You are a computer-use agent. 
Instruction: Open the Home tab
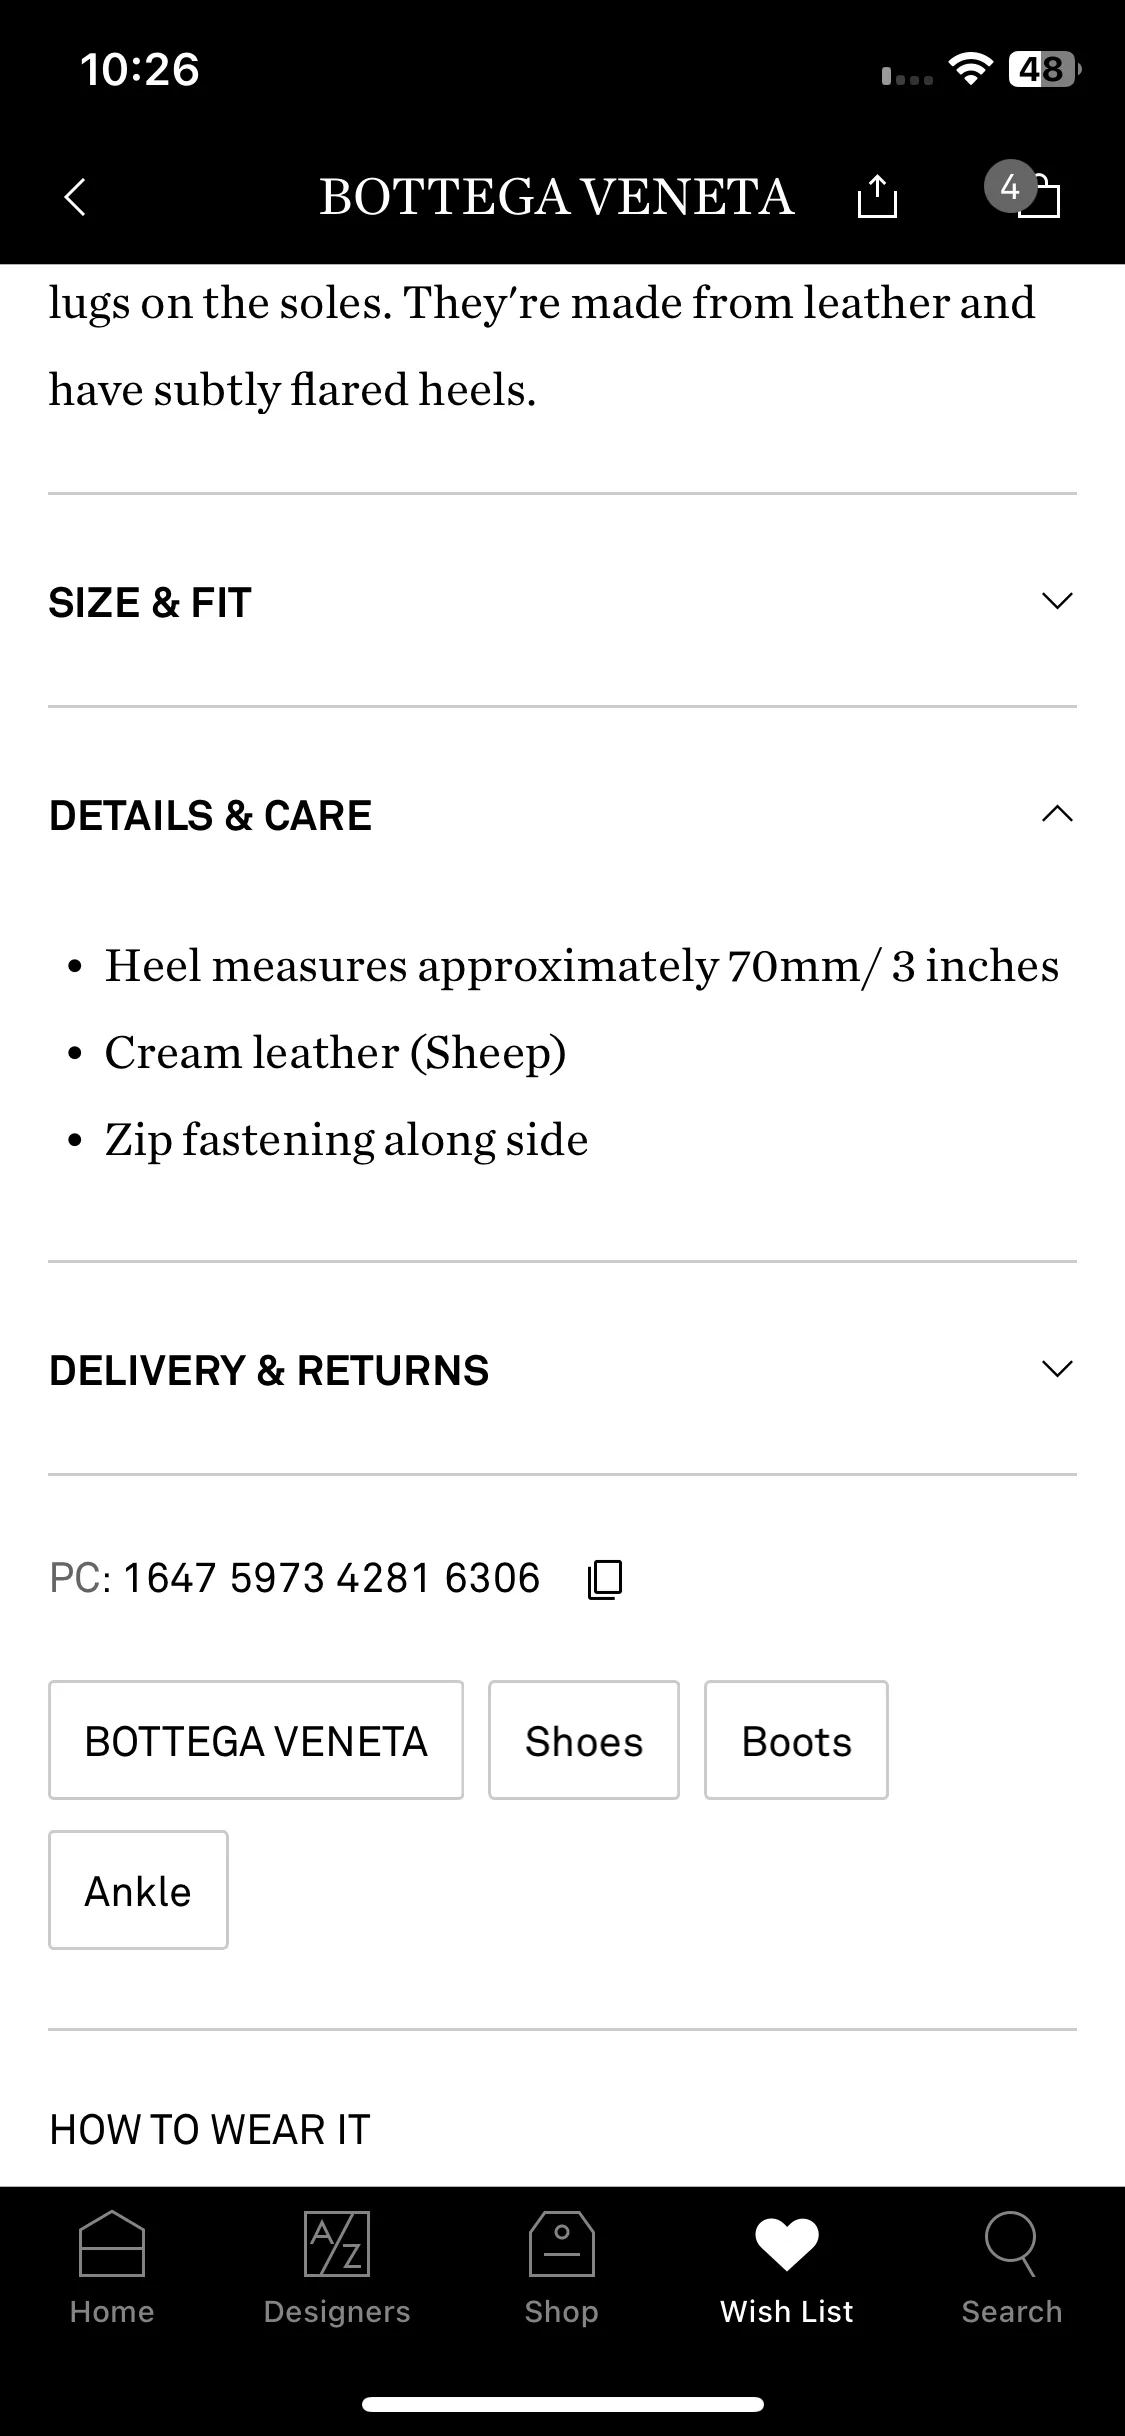point(112,2268)
